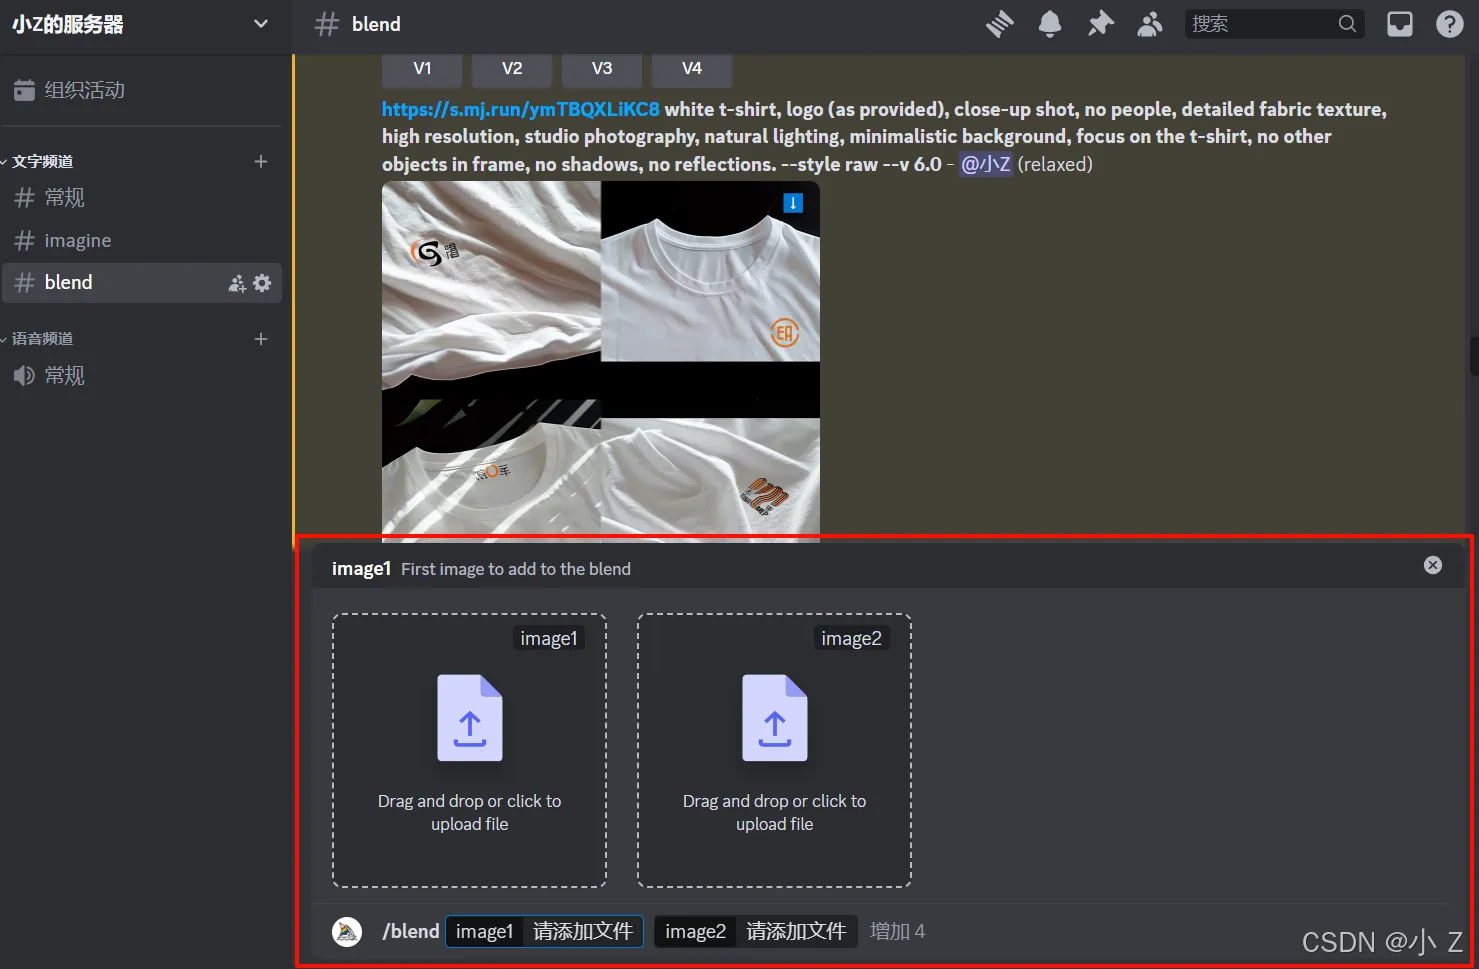Click invite people icon on blend channel
The image size is (1479, 969).
(237, 283)
